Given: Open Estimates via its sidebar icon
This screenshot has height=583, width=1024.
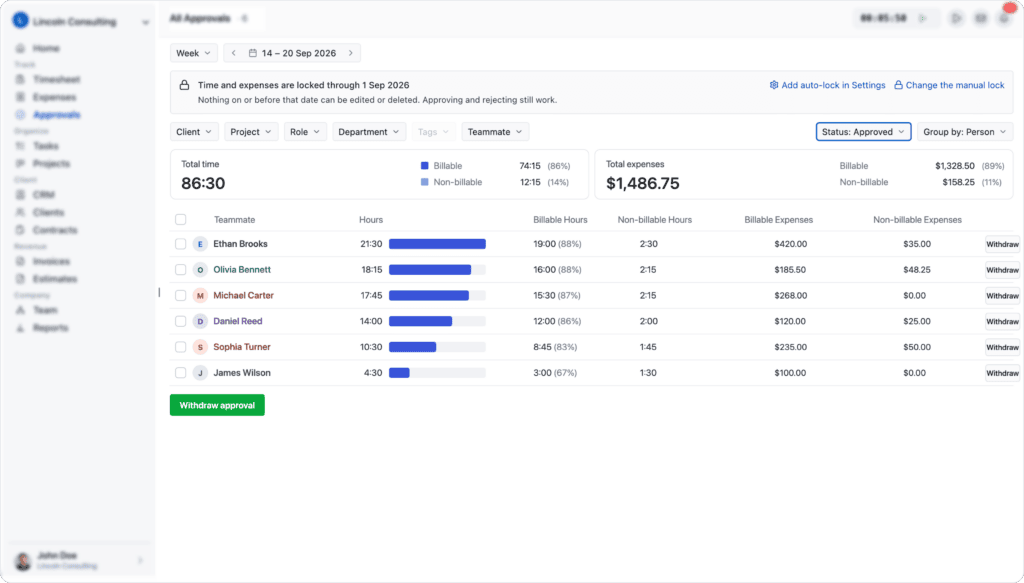Looking at the screenshot, I should point(20,279).
